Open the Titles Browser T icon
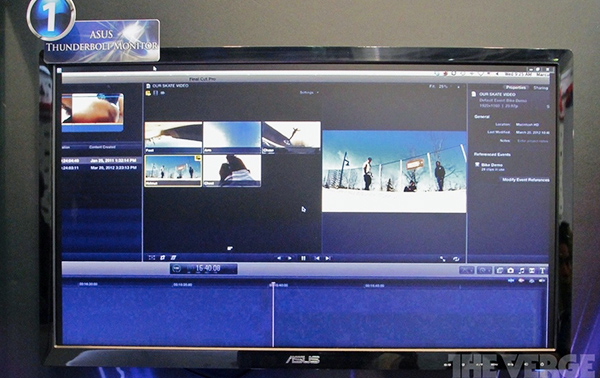 542,270
